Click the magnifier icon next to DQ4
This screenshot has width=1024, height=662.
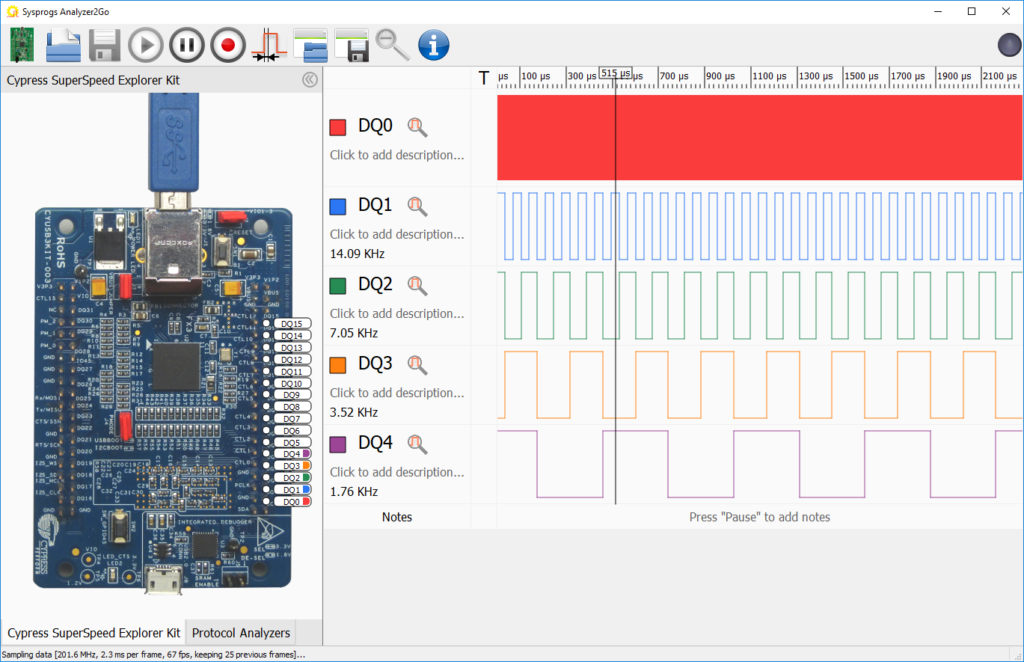pos(417,444)
